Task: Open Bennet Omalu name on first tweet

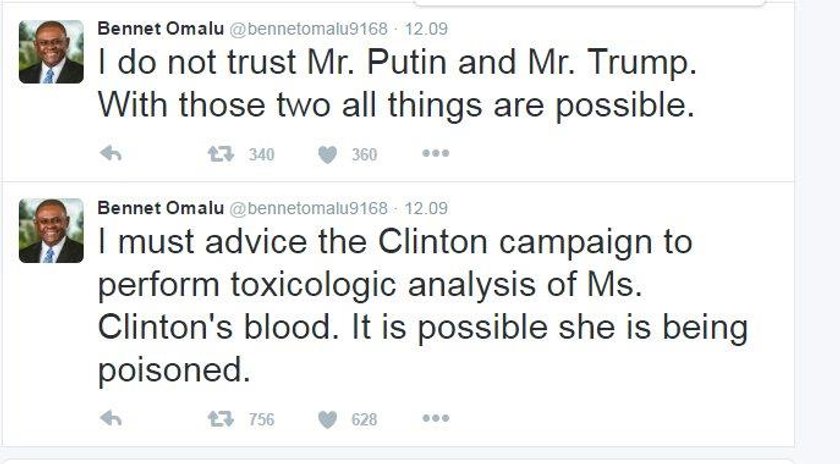Action: click(160, 28)
